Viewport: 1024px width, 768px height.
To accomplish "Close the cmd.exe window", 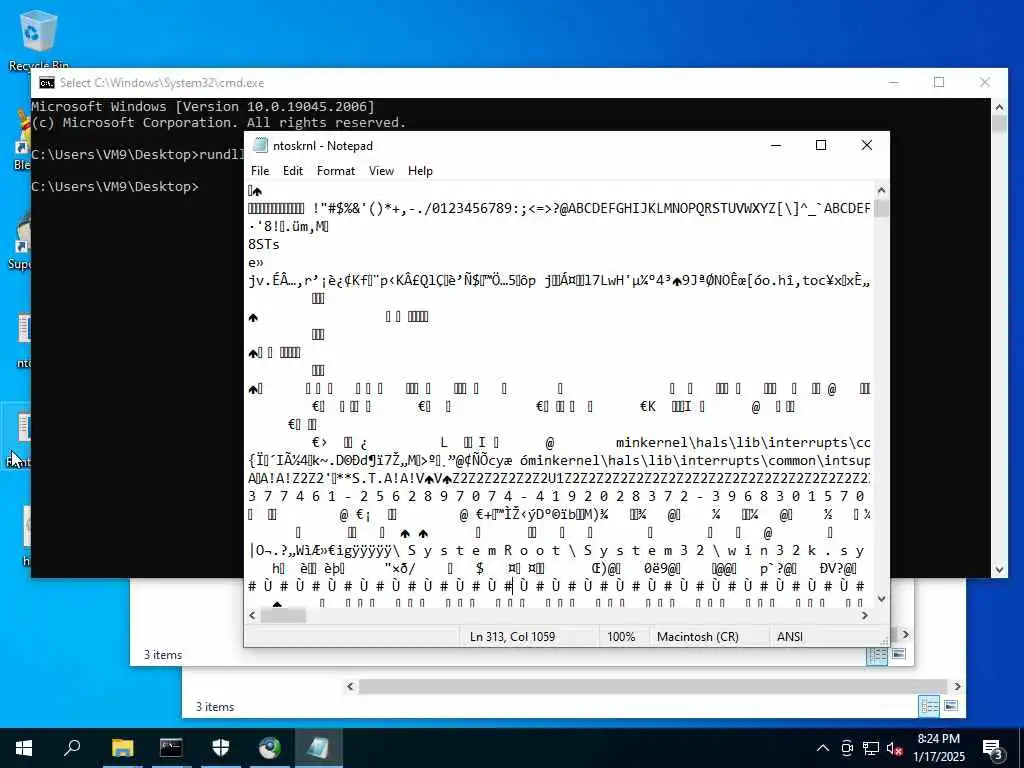I will 985,82.
